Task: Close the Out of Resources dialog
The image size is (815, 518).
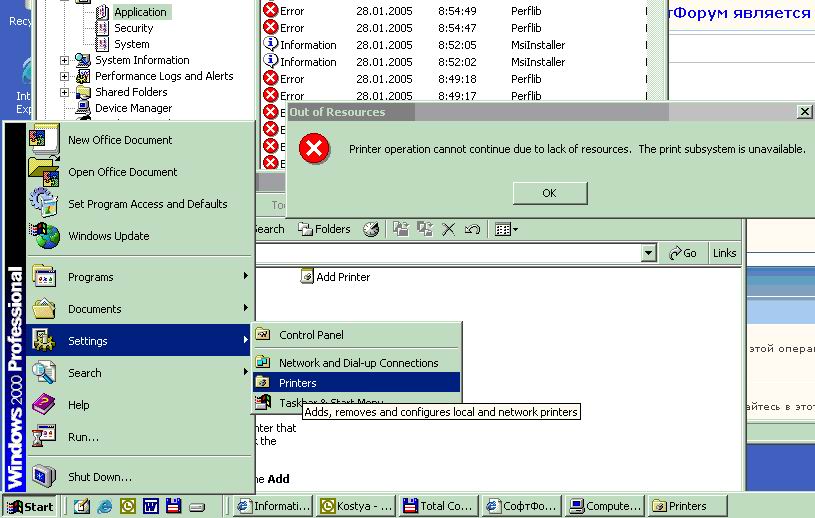Action: [x=804, y=112]
